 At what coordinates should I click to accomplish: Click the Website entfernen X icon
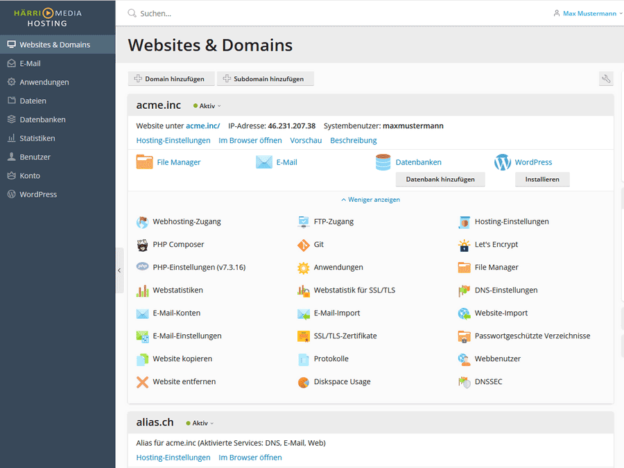[x=143, y=381]
